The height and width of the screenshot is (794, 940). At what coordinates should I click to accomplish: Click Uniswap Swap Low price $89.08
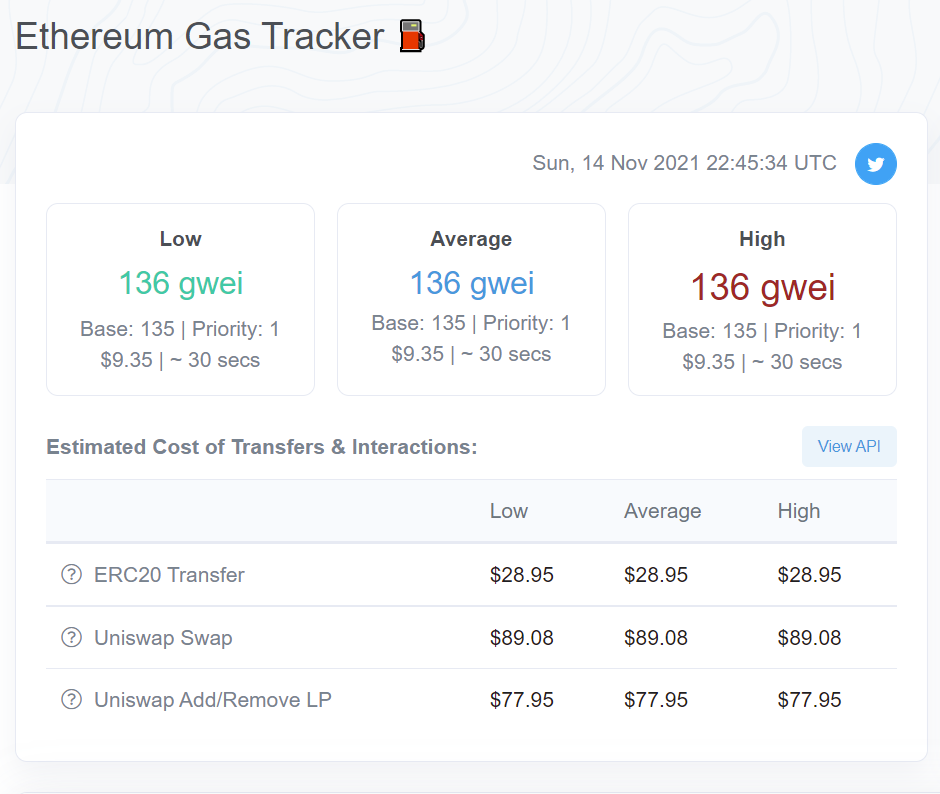click(522, 637)
